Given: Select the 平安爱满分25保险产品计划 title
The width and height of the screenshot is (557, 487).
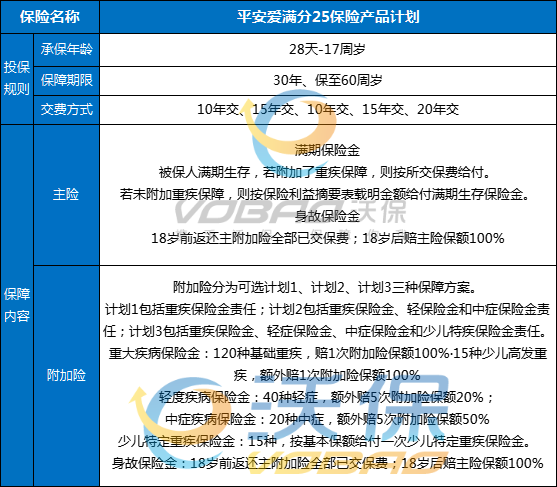Looking at the screenshot, I should [328, 17].
